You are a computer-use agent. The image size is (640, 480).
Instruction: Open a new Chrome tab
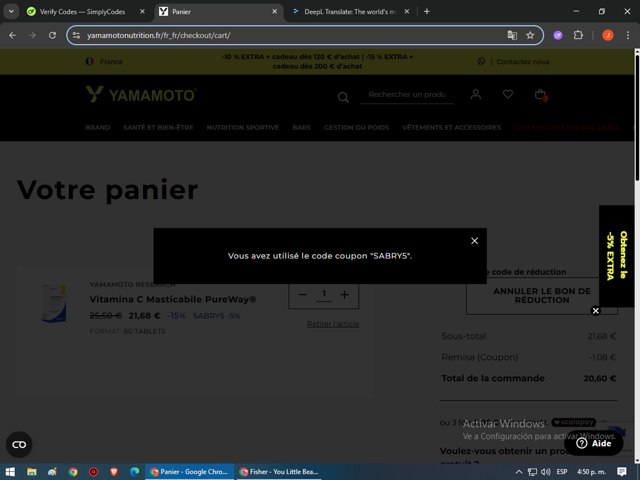427,12
